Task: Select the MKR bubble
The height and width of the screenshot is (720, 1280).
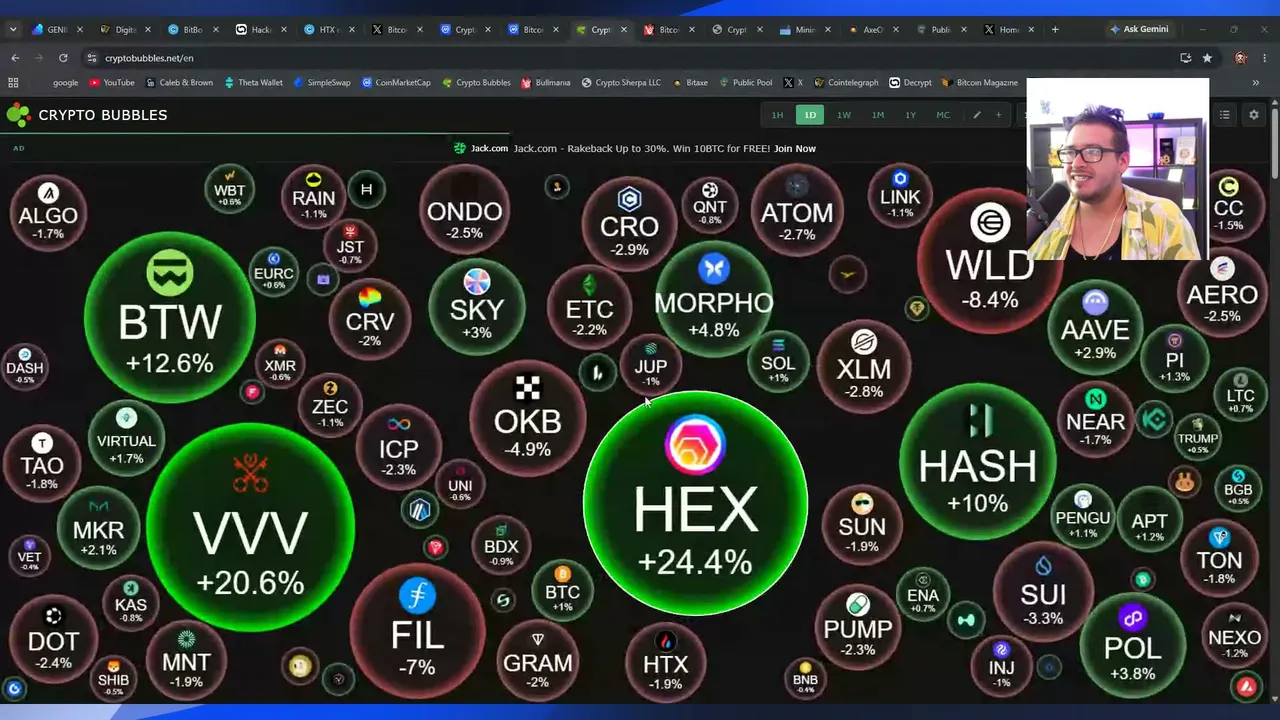Action: [x=98, y=527]
